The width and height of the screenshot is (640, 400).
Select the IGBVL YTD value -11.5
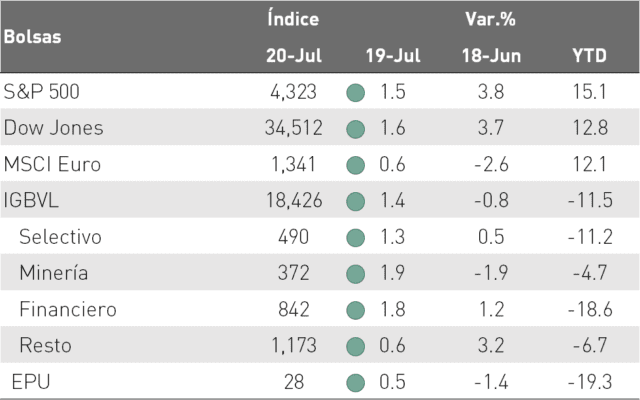pos(590,200)
